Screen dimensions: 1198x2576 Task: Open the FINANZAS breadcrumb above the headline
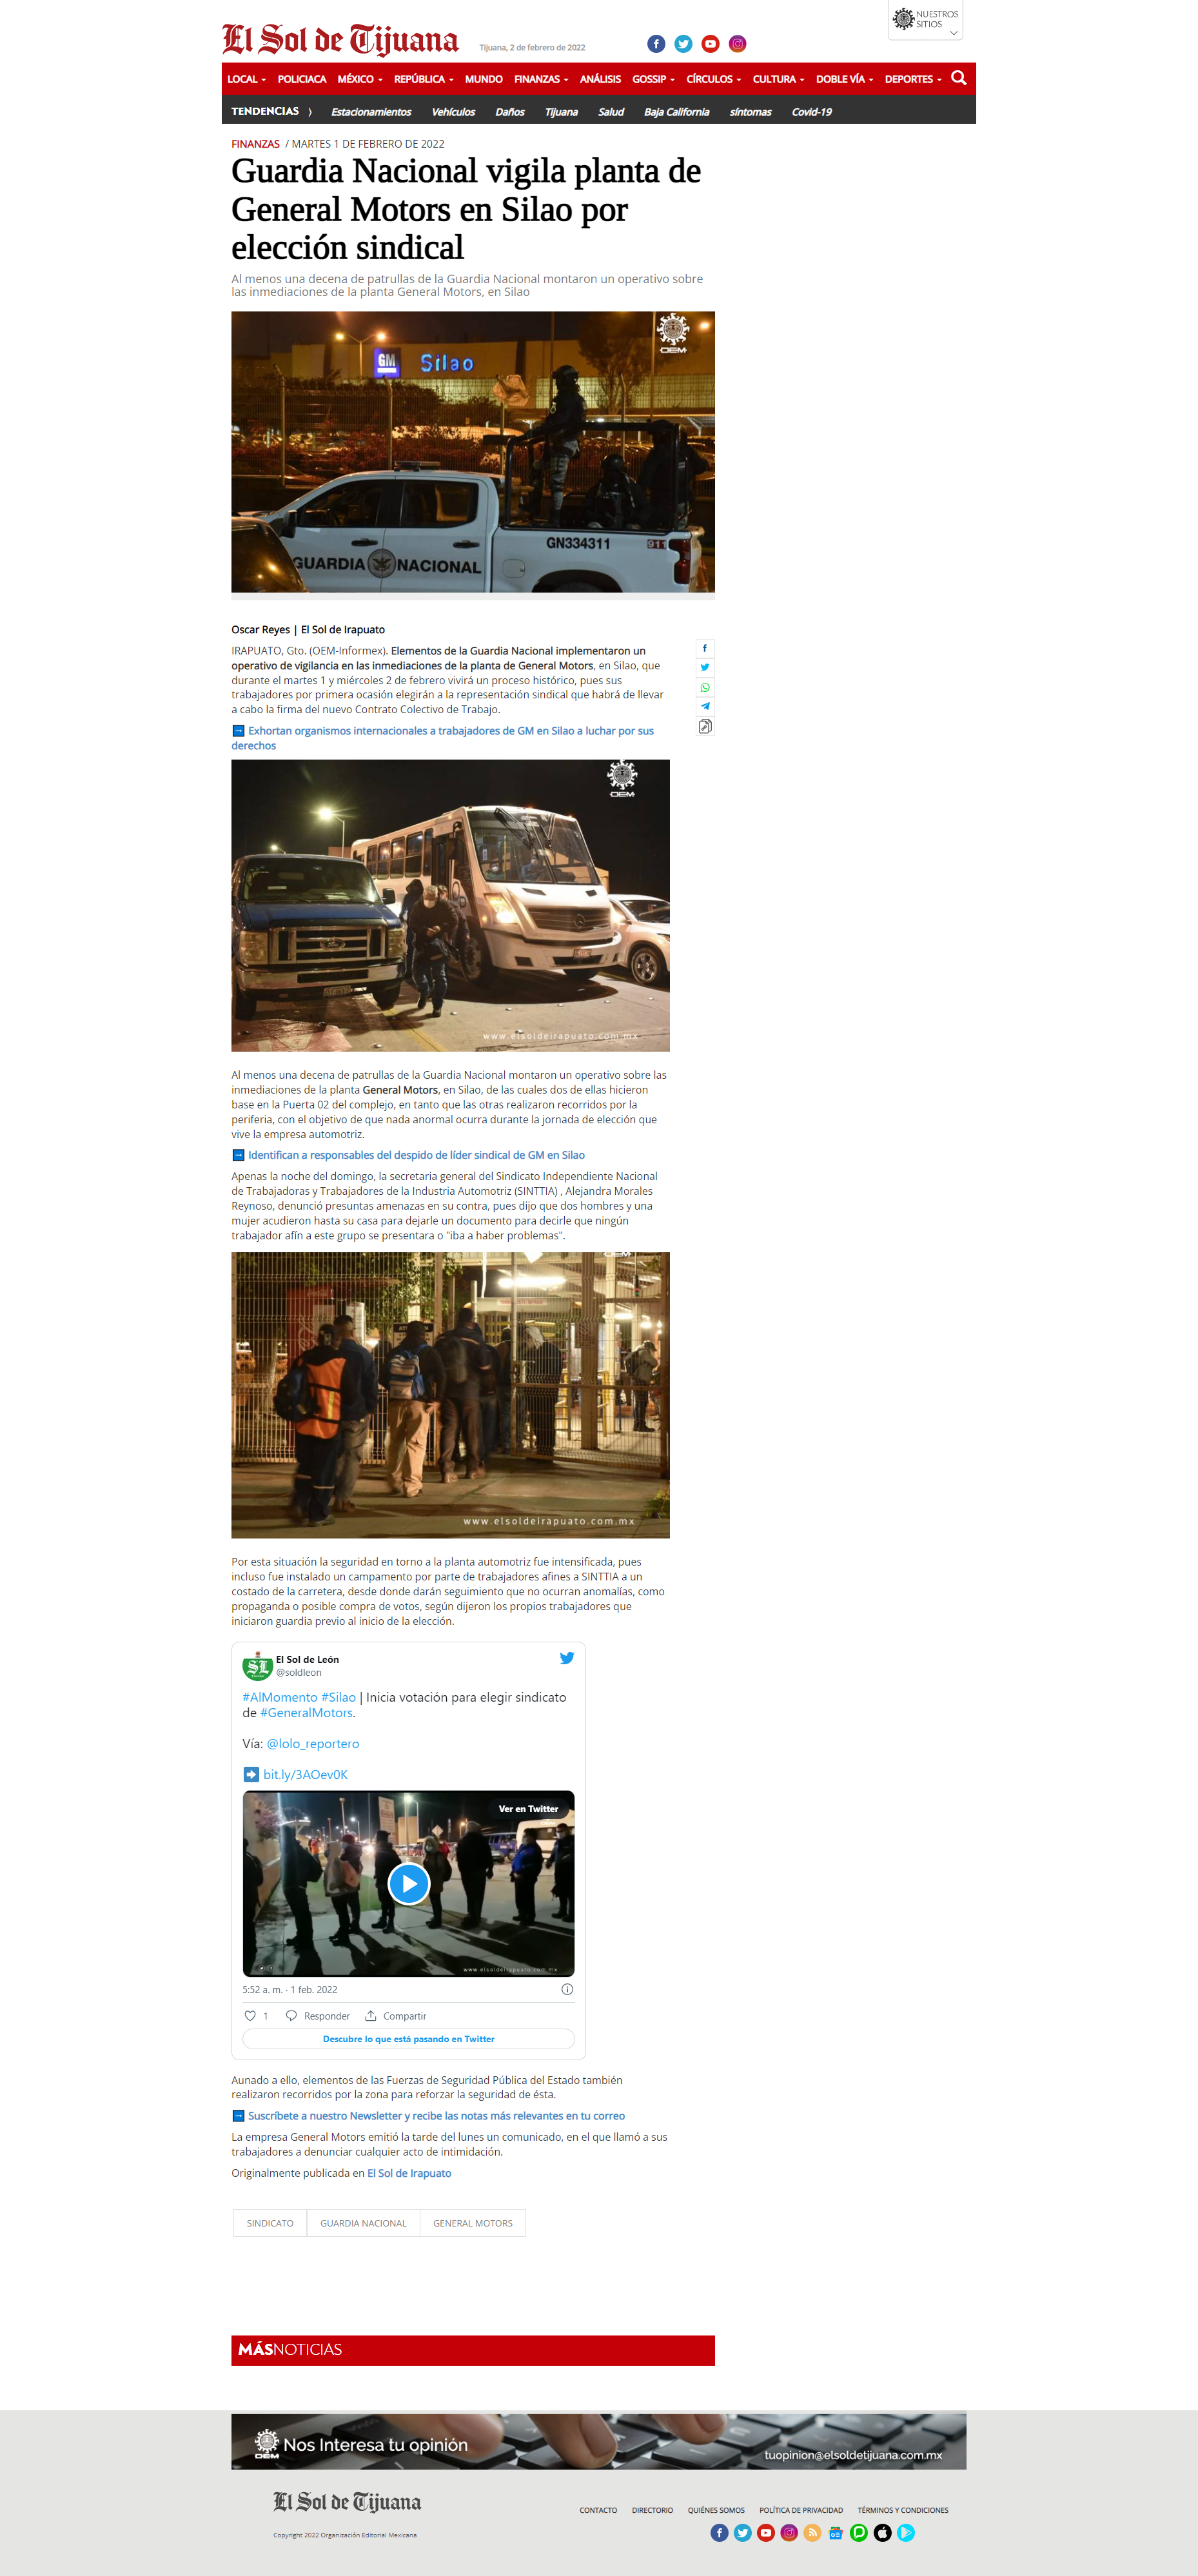pos(255,144)
